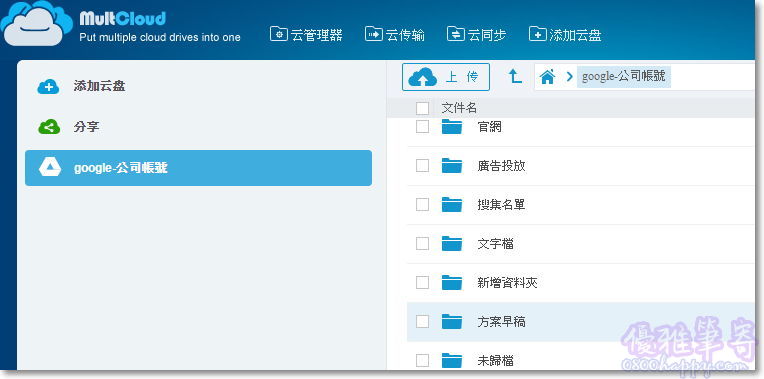Click 分享 label in sidebar
The image size is (764, 379).
click(x=86, y=127)
